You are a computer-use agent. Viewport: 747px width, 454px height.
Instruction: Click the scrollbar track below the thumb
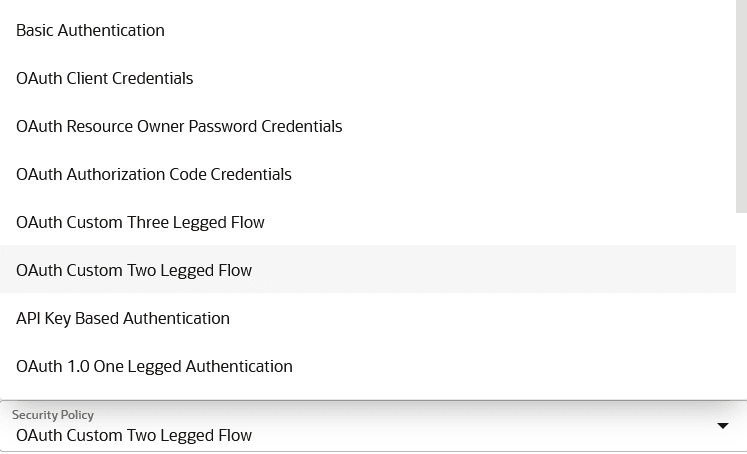point(741,305)
